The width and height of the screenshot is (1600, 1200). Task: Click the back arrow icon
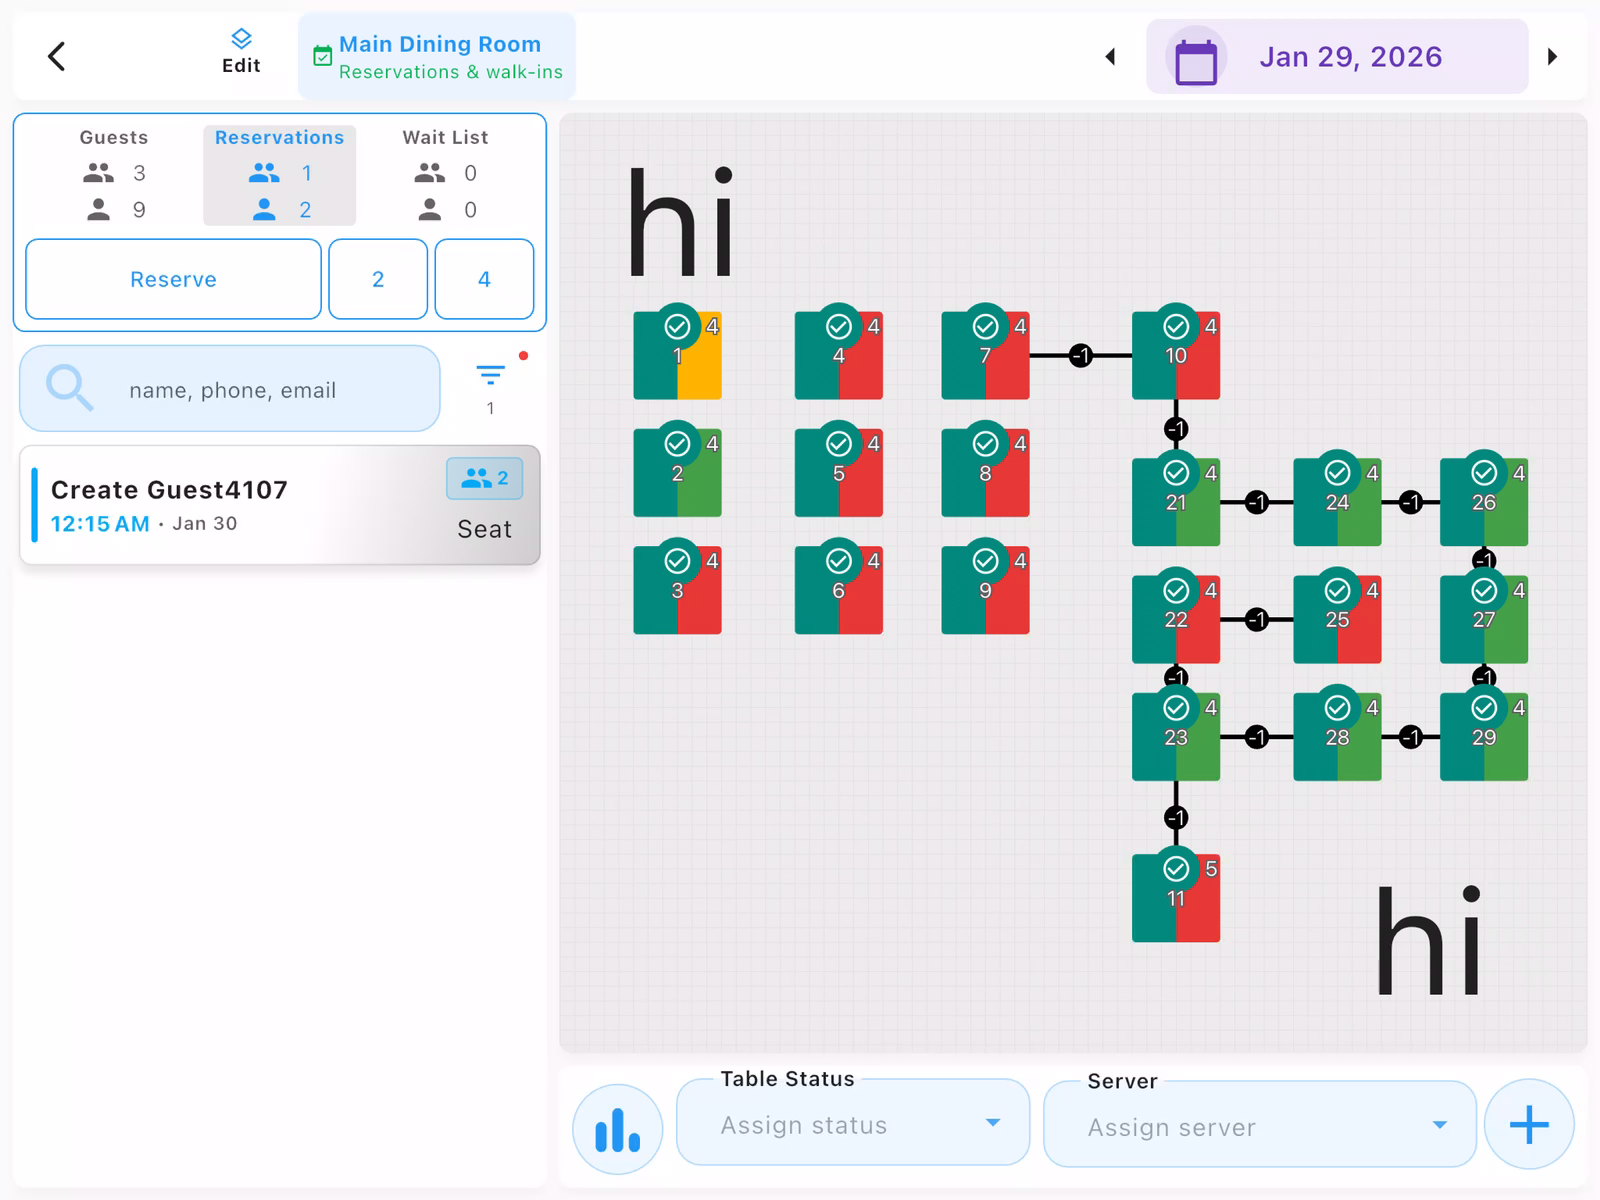tap(57, 57)
